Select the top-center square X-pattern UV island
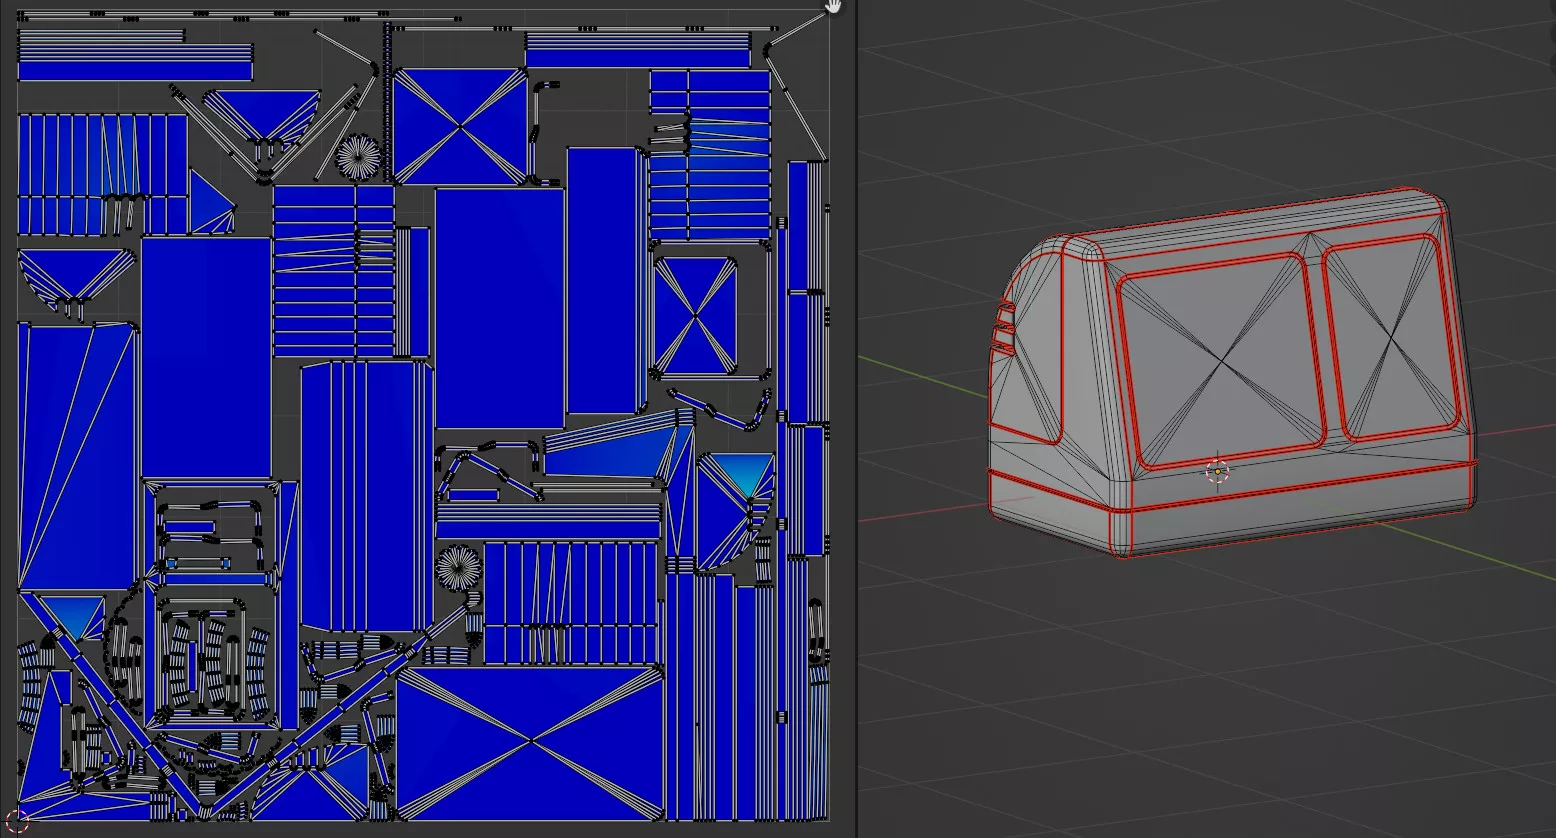This screenshot has width=1556, height=838. 459,126
